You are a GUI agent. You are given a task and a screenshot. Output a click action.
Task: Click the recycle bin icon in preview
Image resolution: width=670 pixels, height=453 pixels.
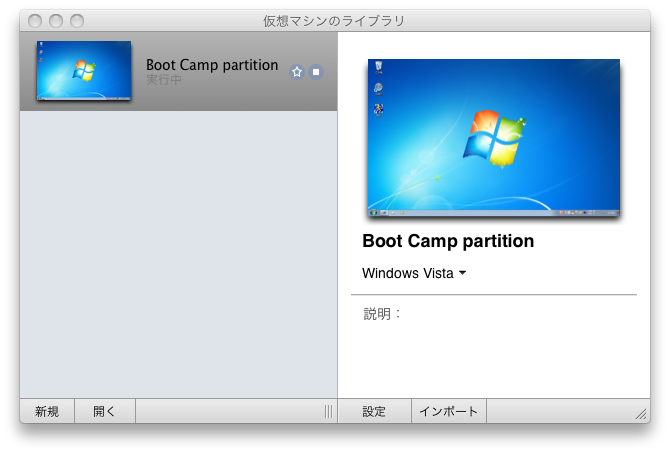tap(379, 67)
